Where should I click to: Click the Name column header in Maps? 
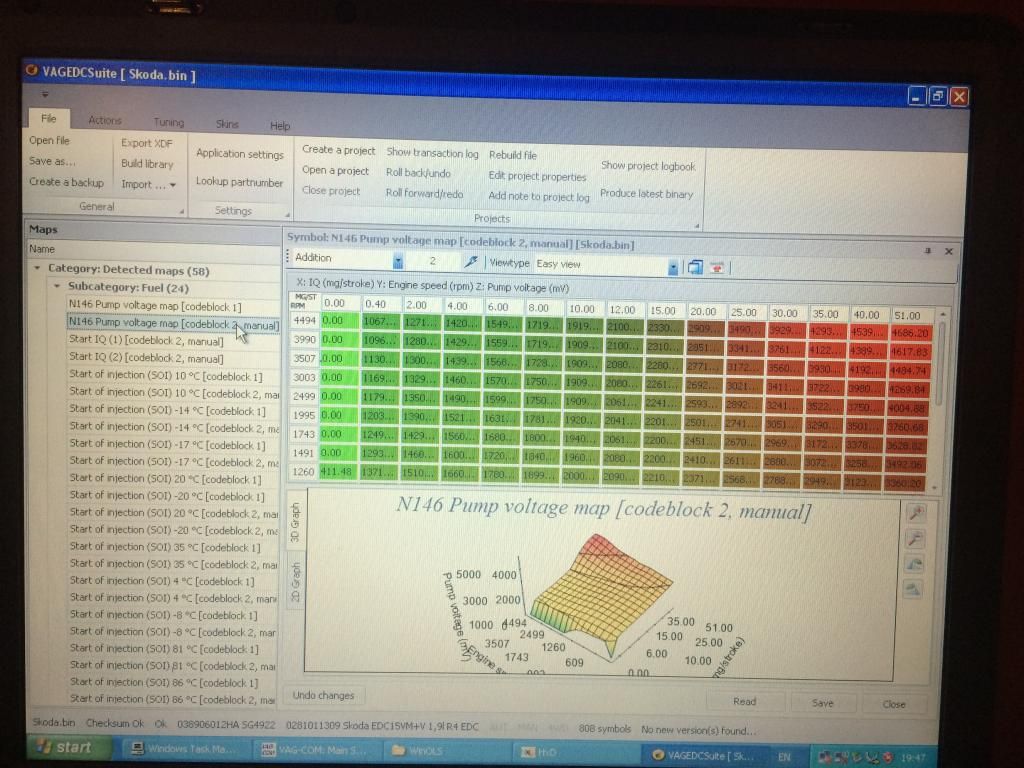pyautogui.click(x=153, y=249)
